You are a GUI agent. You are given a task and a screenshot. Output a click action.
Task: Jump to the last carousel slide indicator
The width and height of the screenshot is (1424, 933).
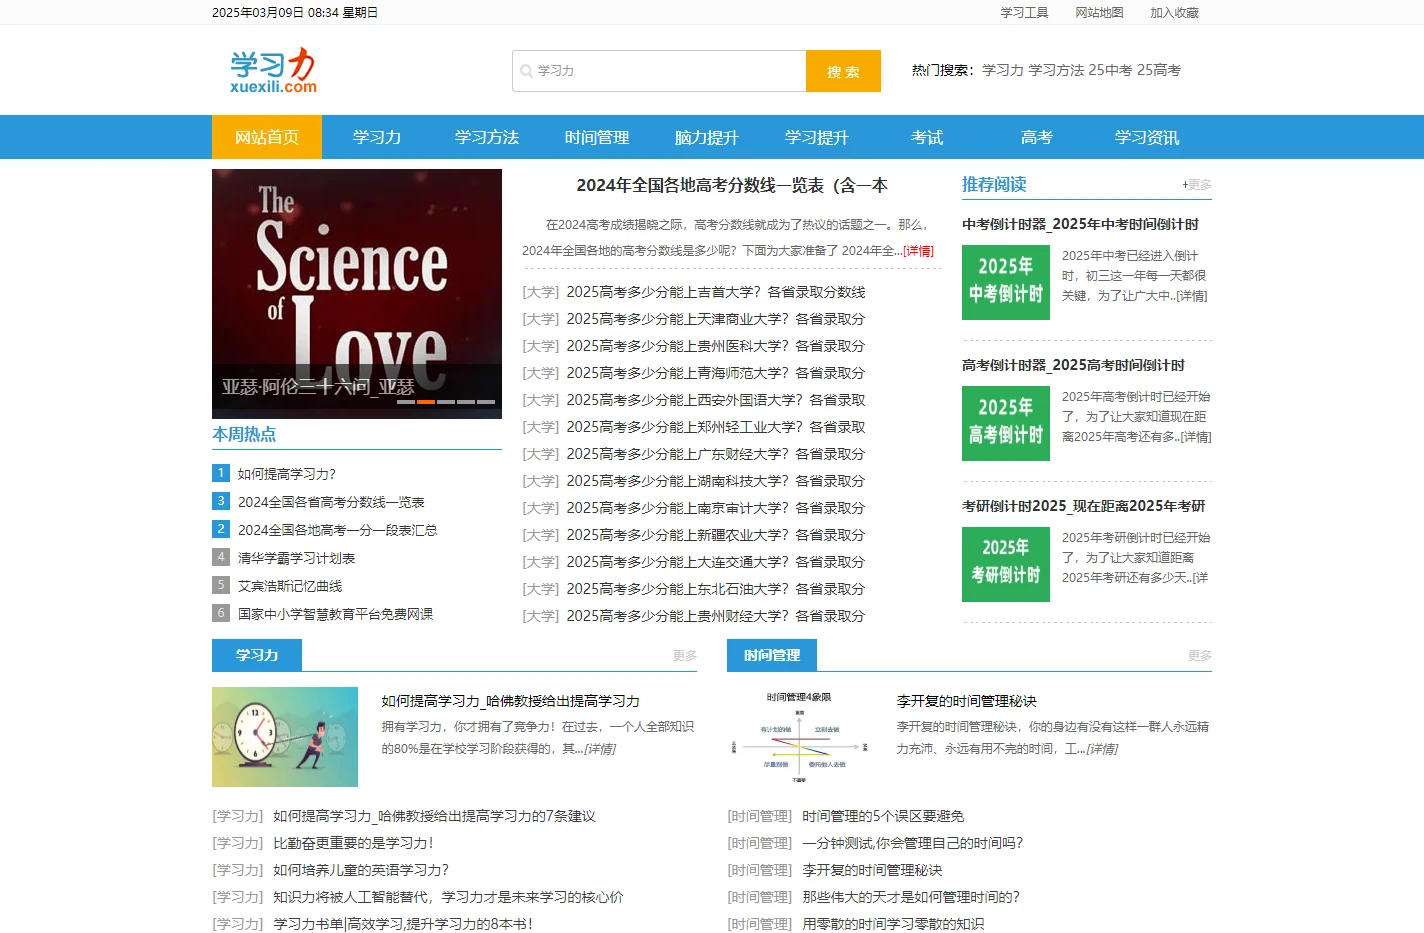click(x=486, y=401)
